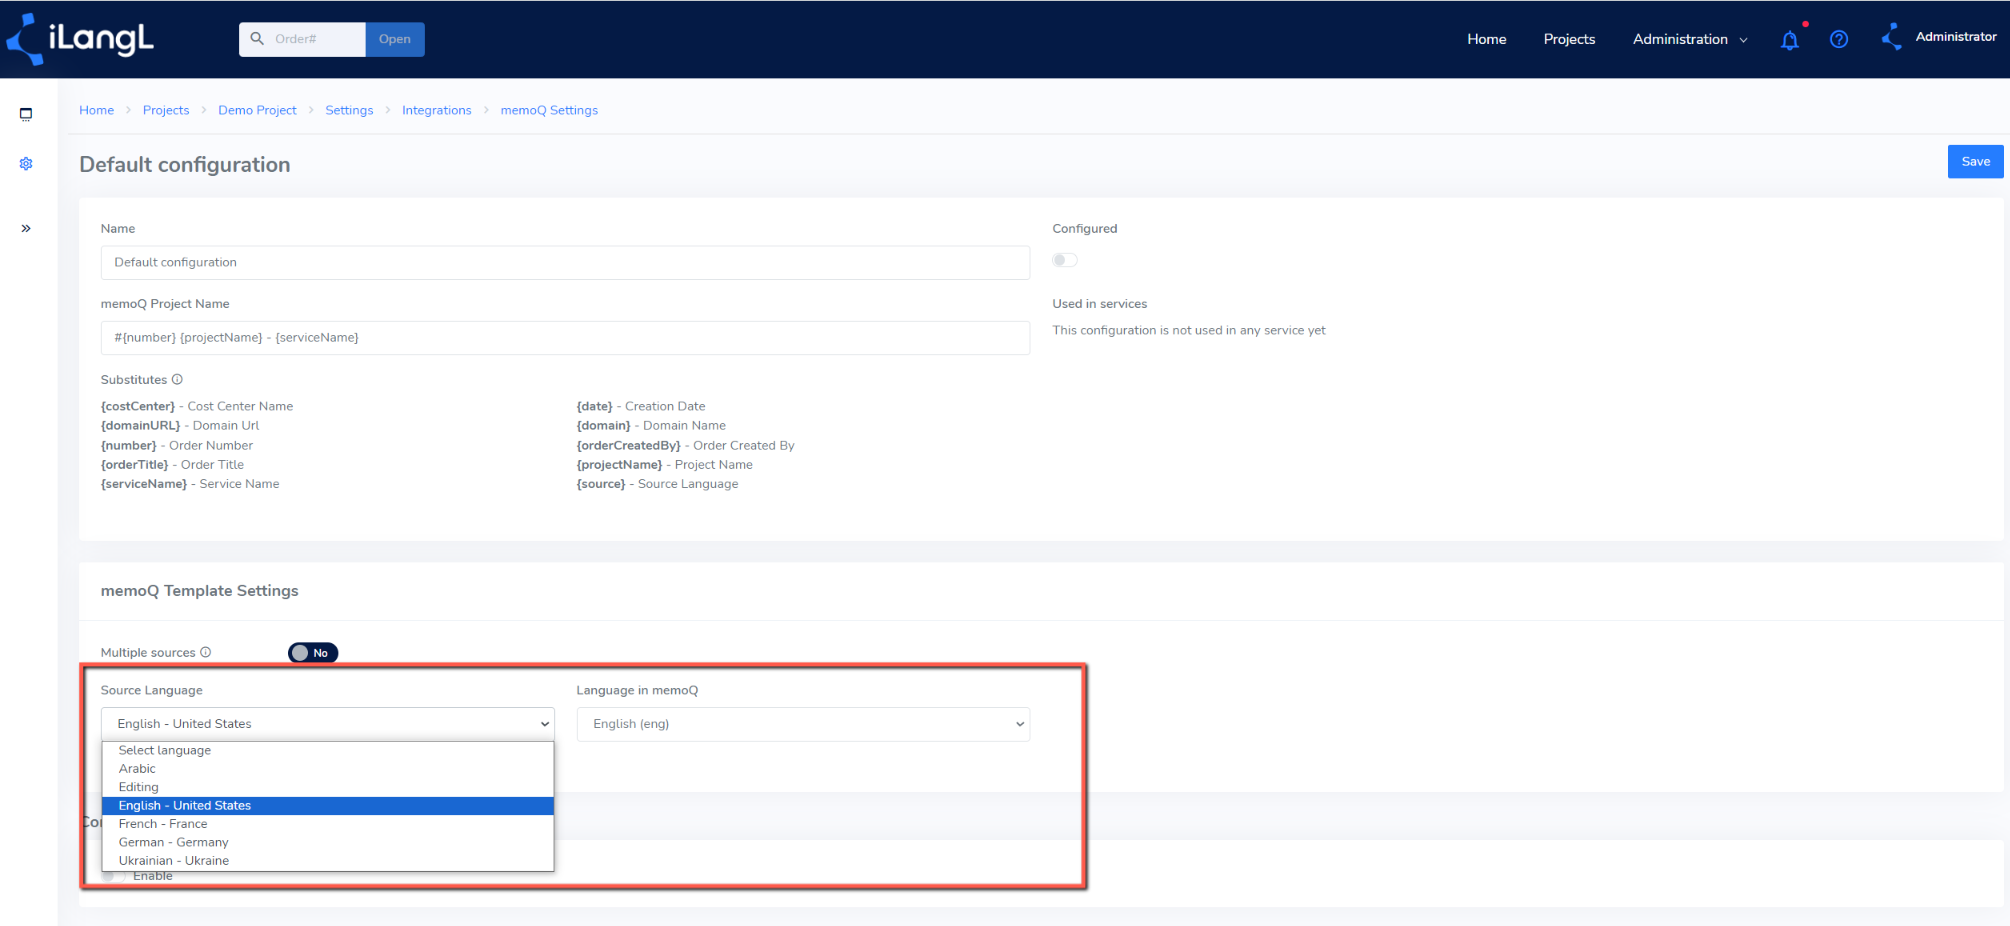Expand the sidebar with double chevron
This screenshot has height=926, width=2010.
(26, 229)
